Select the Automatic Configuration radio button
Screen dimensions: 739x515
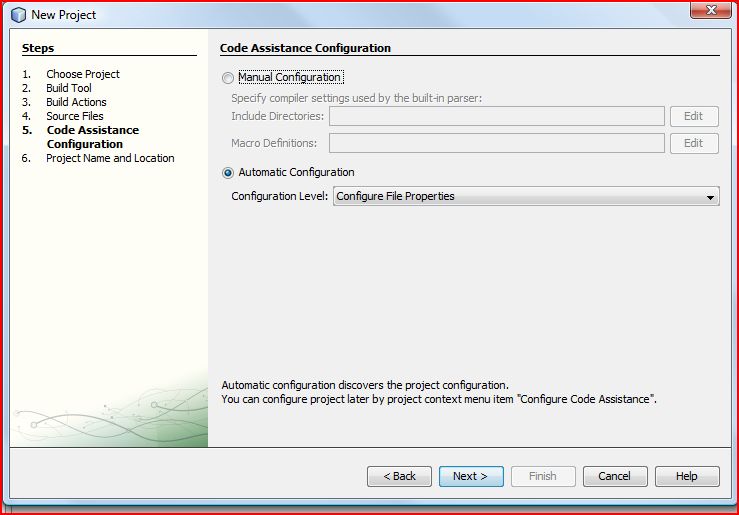[x=228, y=173]
